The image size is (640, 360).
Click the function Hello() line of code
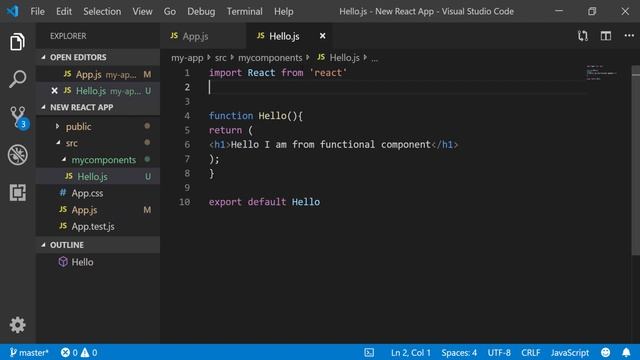pos(256,116)
